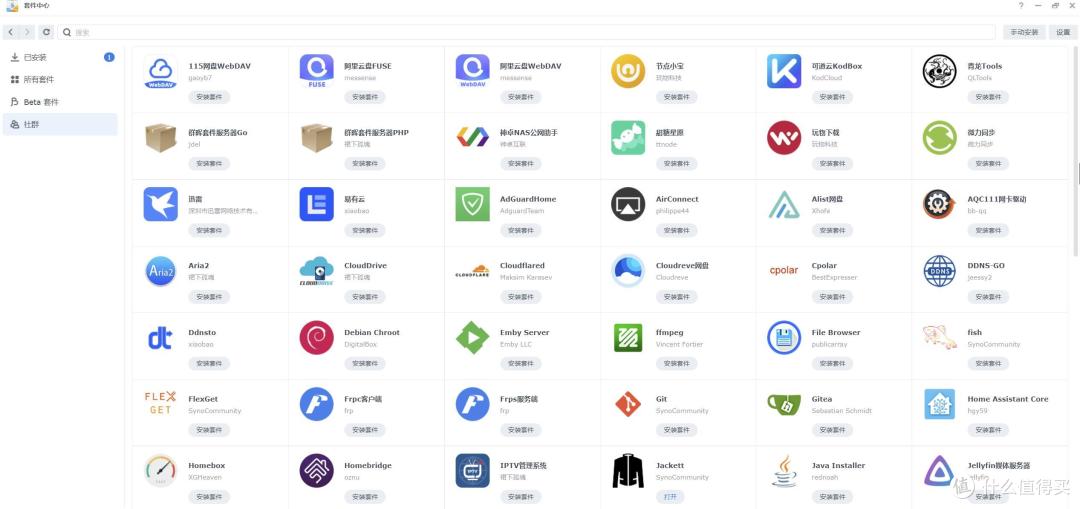The image size is (1080, 509).
Task: Click the Debian Chroot swirl icon
Action: tap(317, 337)
